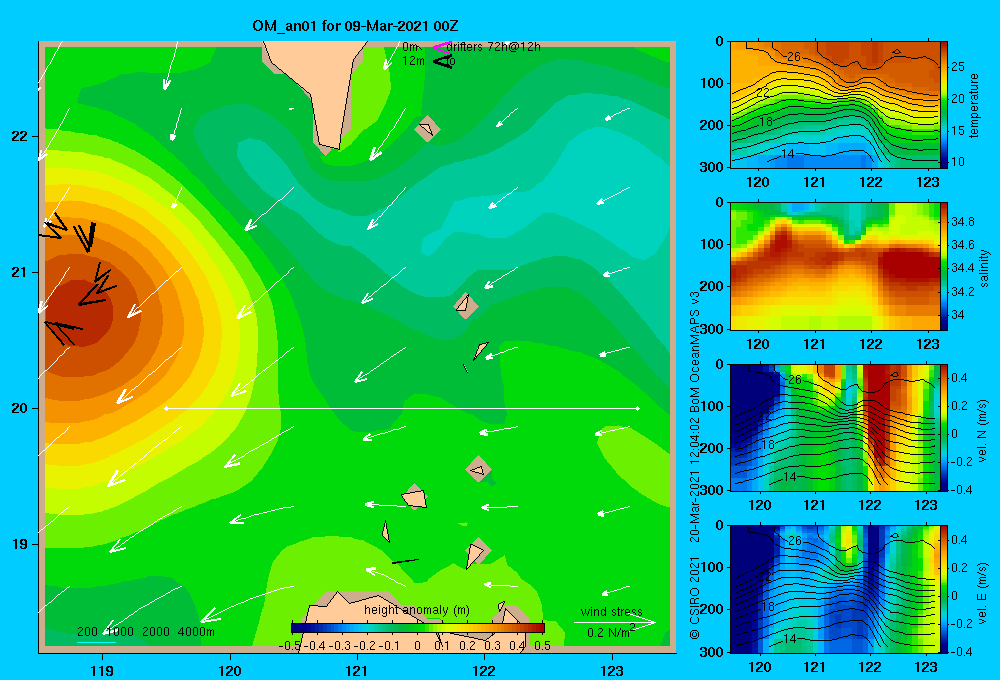Click the 300 depth tick in salinity panel

(x=712, y=329)
